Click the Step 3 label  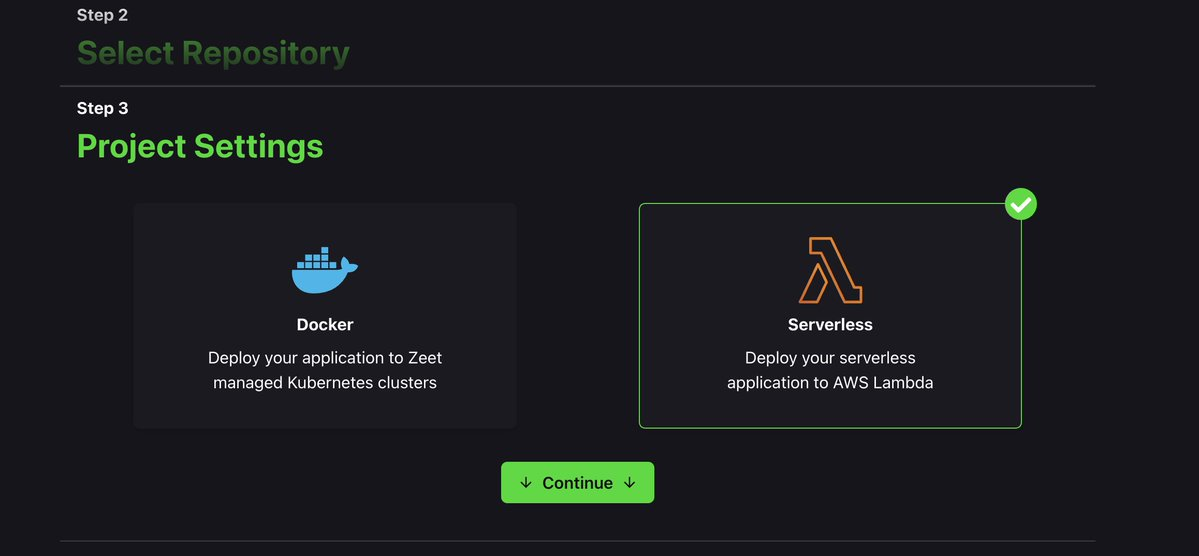[102, 108]
